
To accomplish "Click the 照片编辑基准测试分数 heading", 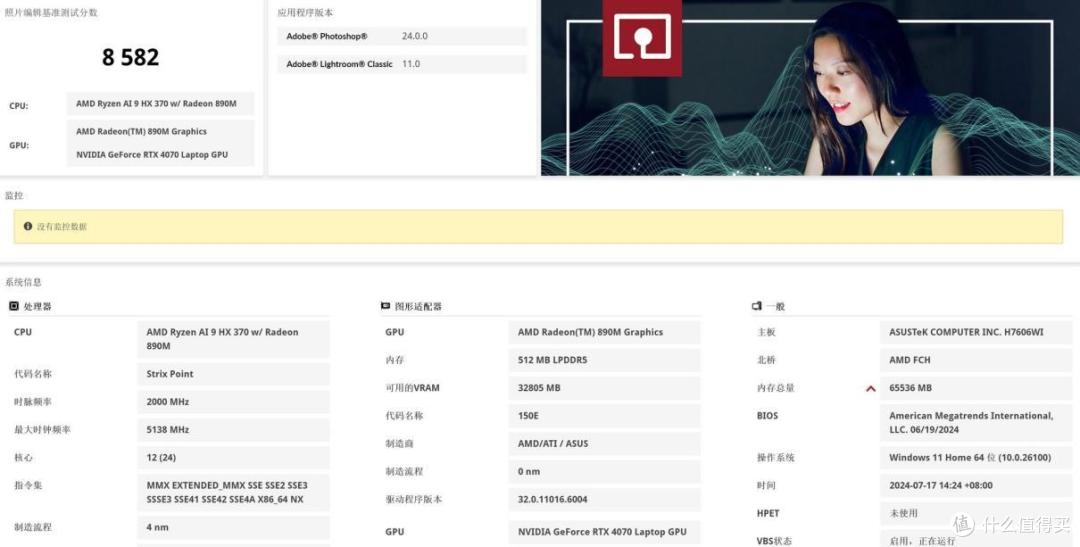I will pos(51,12).
